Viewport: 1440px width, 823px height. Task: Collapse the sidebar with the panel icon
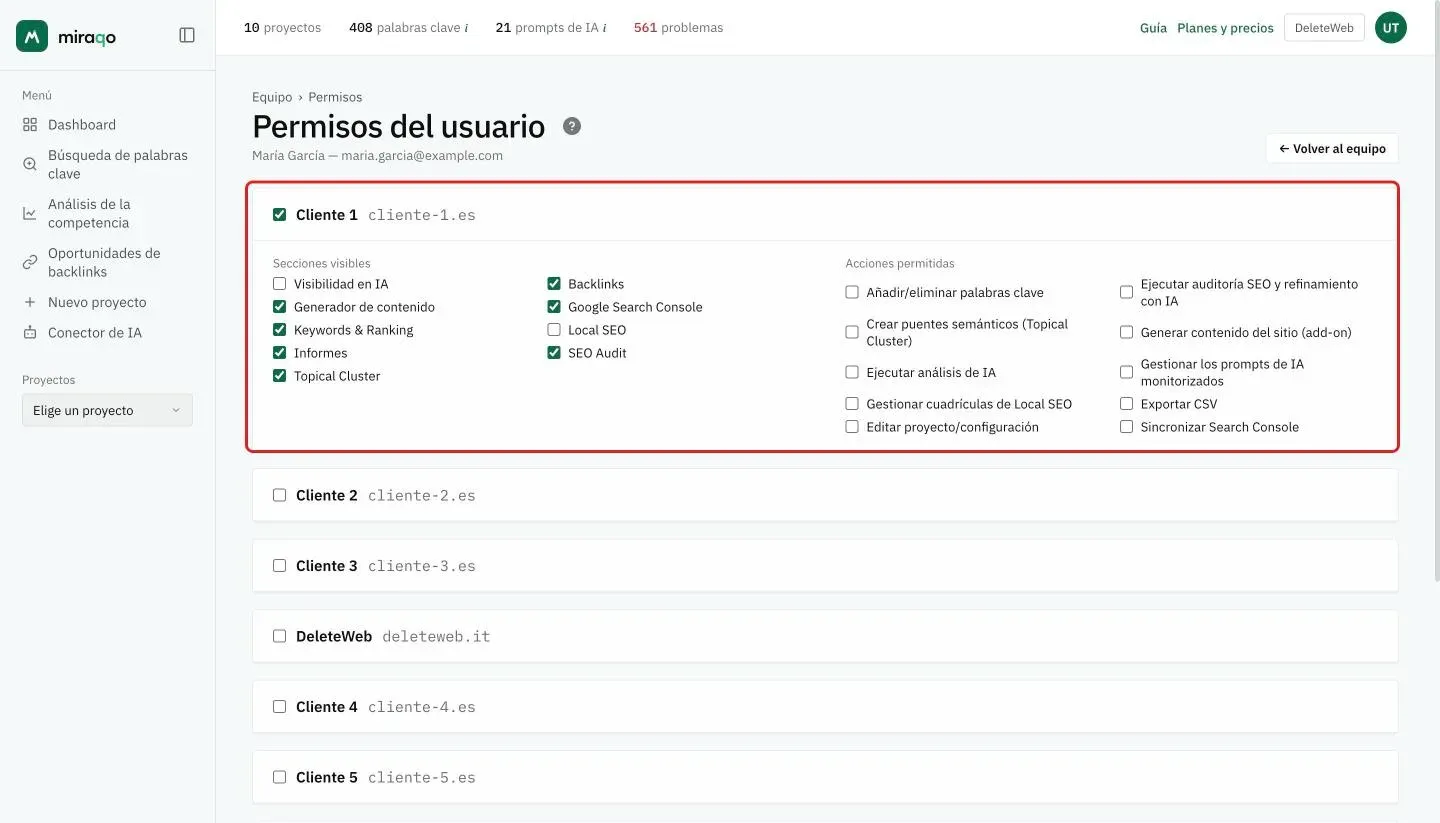tap(187, 35)
